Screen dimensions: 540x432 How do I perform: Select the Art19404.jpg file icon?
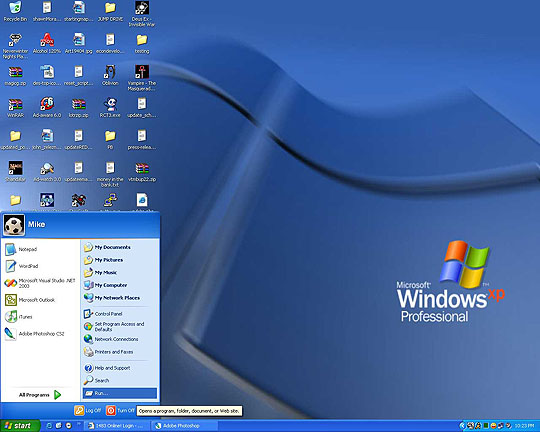pos(79,43)
